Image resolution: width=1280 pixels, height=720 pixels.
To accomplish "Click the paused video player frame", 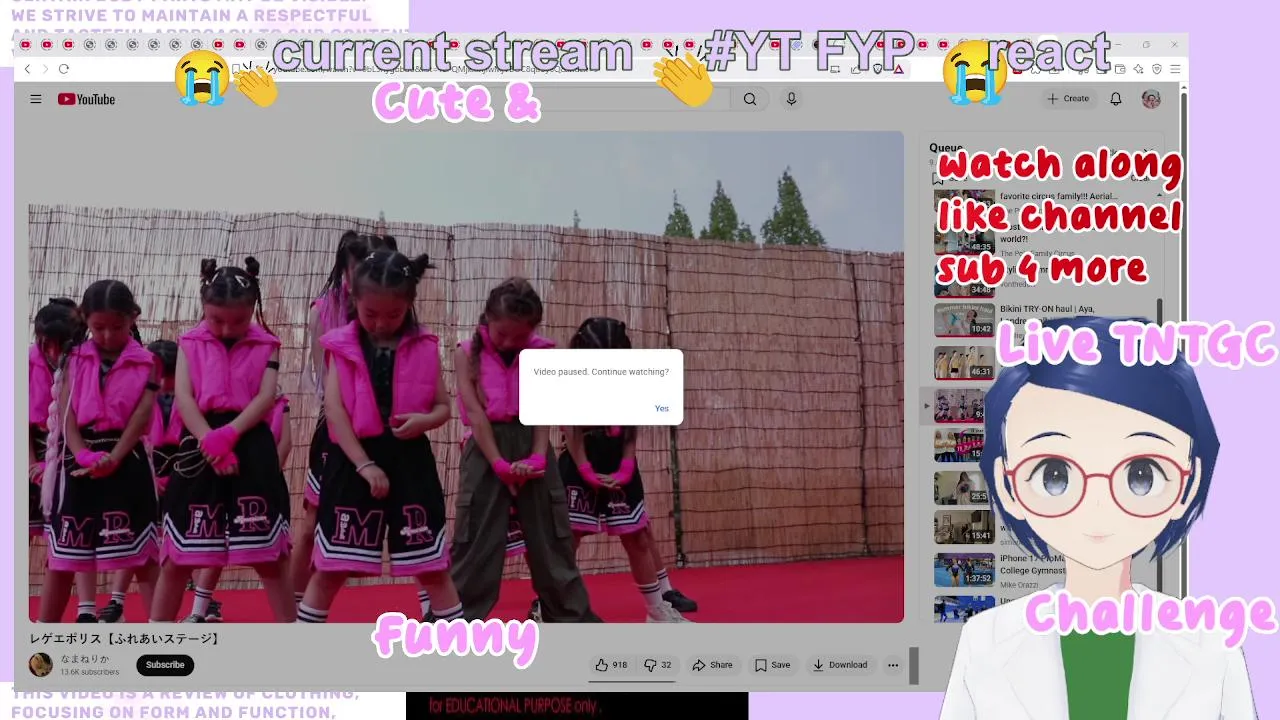I will click(x=466, y=377).
